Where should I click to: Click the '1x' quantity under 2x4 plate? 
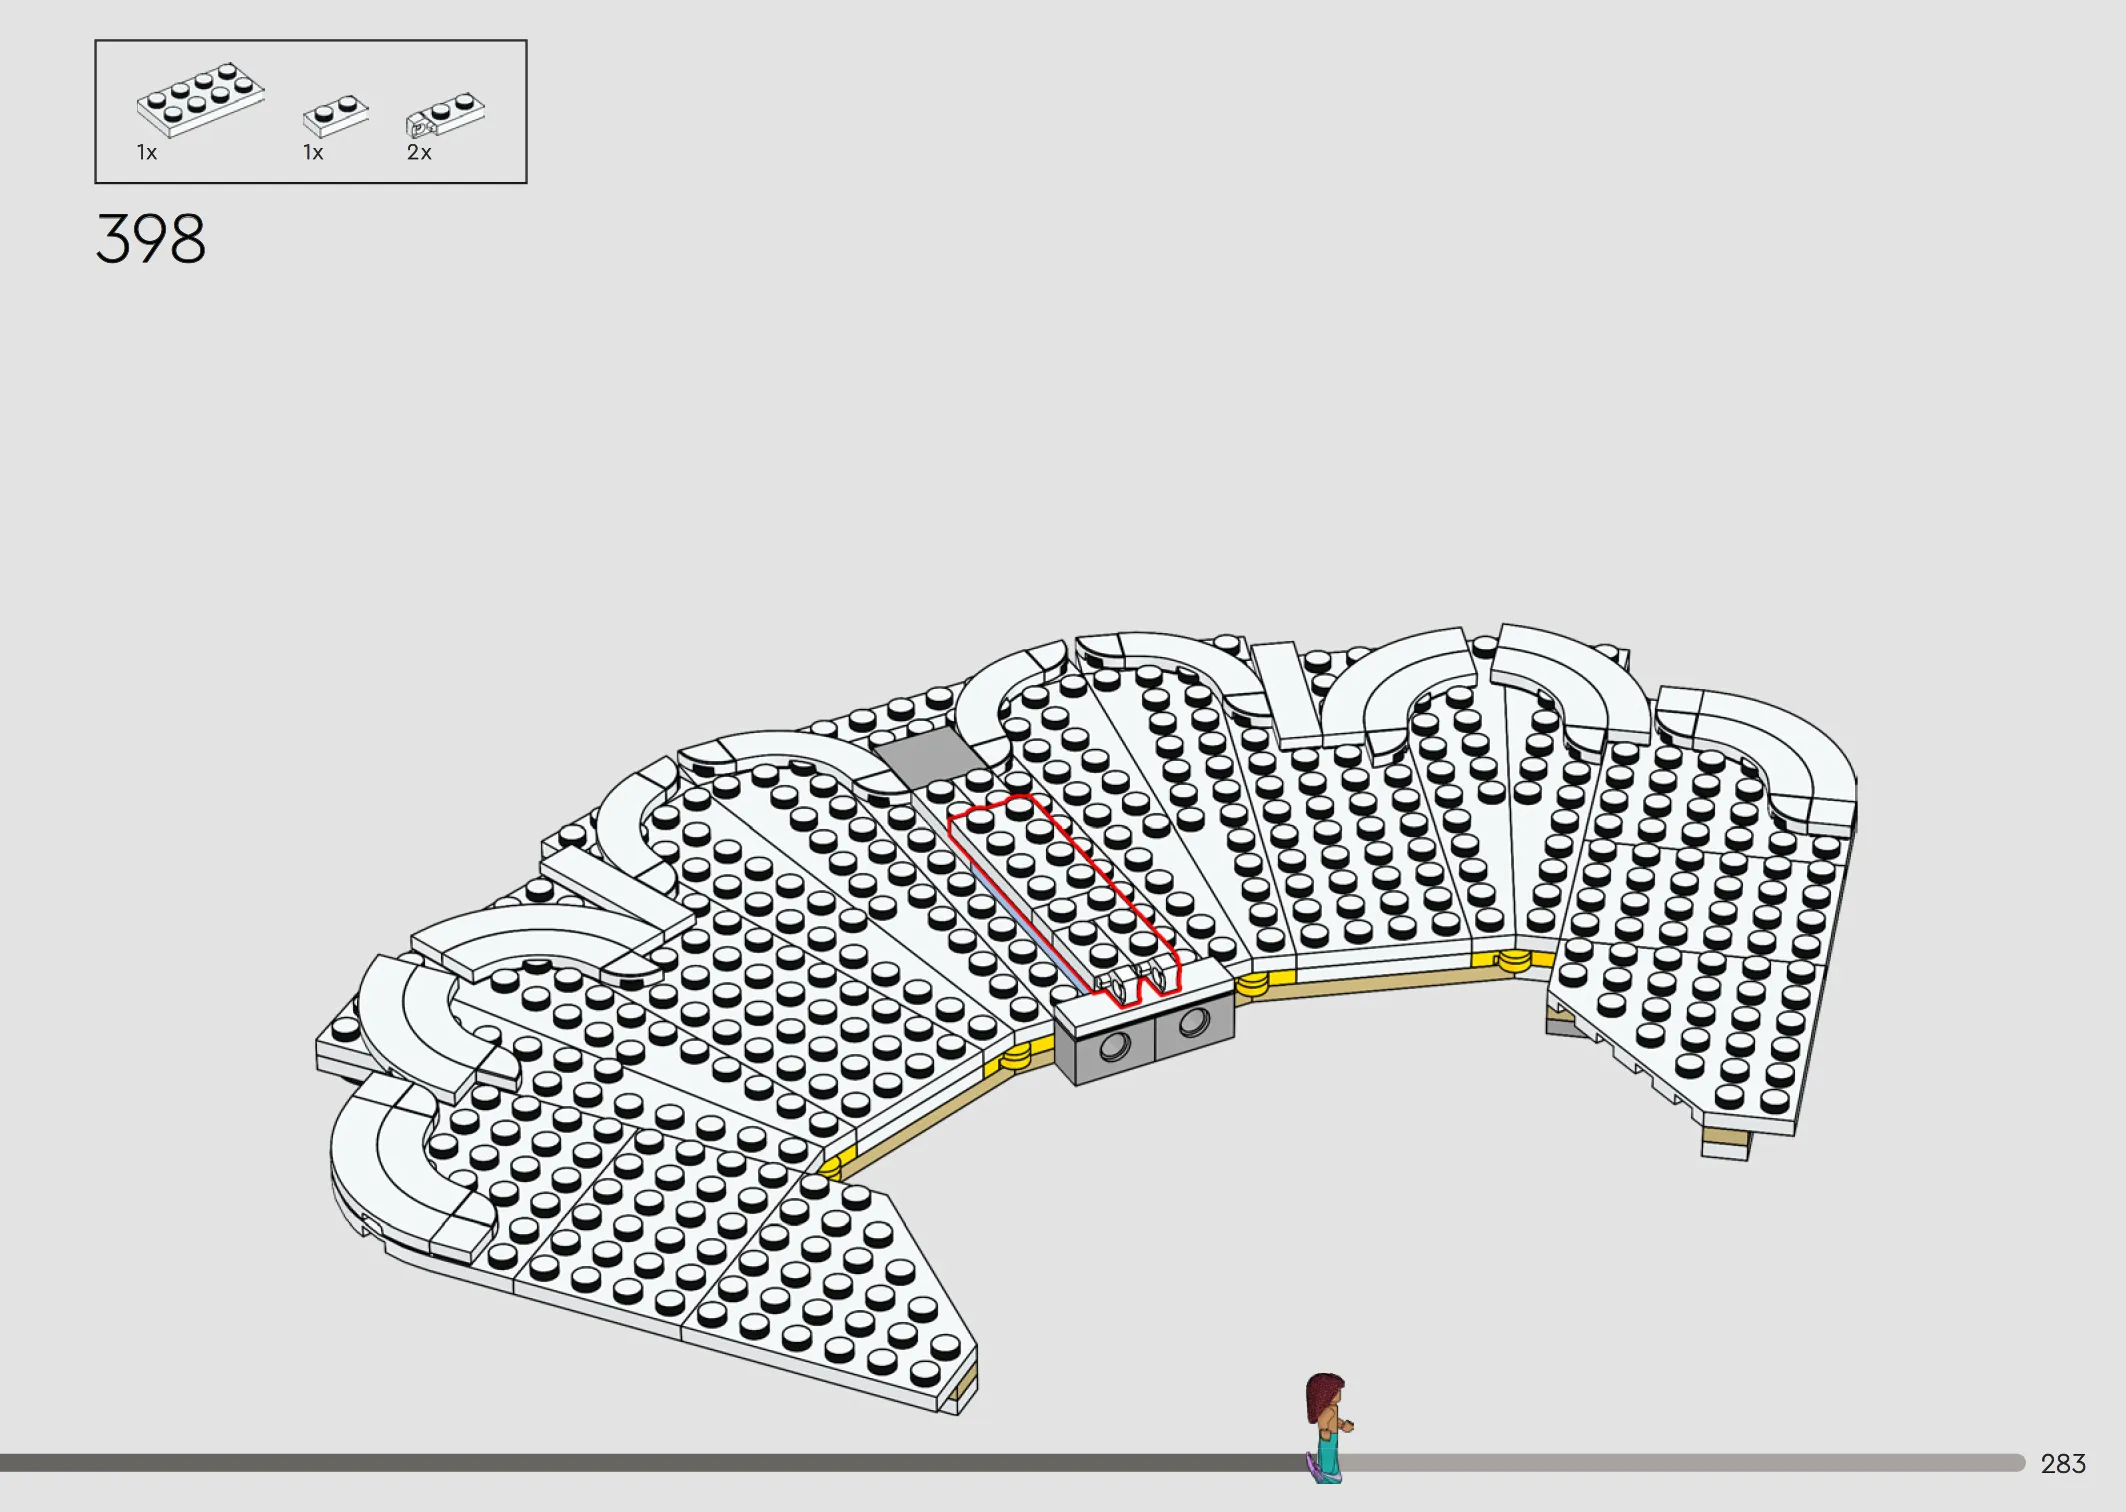click(x=147, y=153)
